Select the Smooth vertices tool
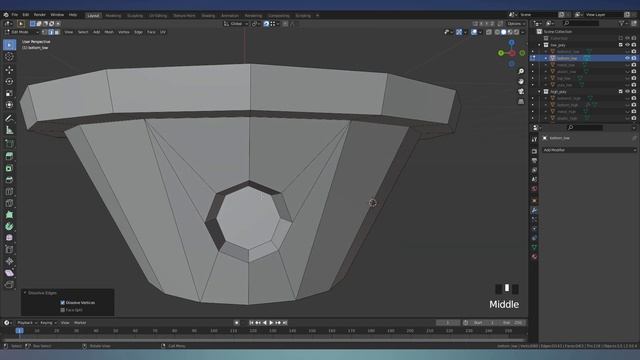The width and height of the screenshot is (640, 360). 9,238
